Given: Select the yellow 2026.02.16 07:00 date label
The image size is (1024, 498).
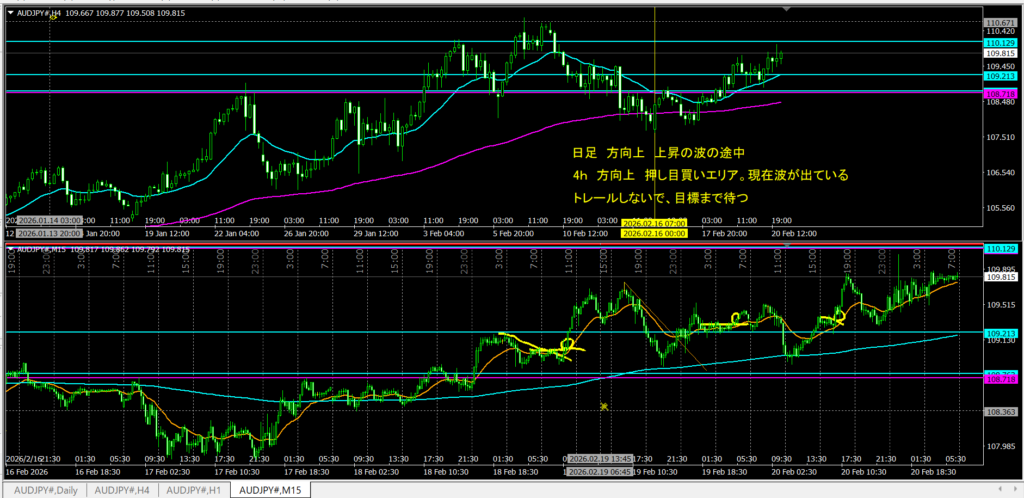Looking at the screenshot, I should 651,222.
